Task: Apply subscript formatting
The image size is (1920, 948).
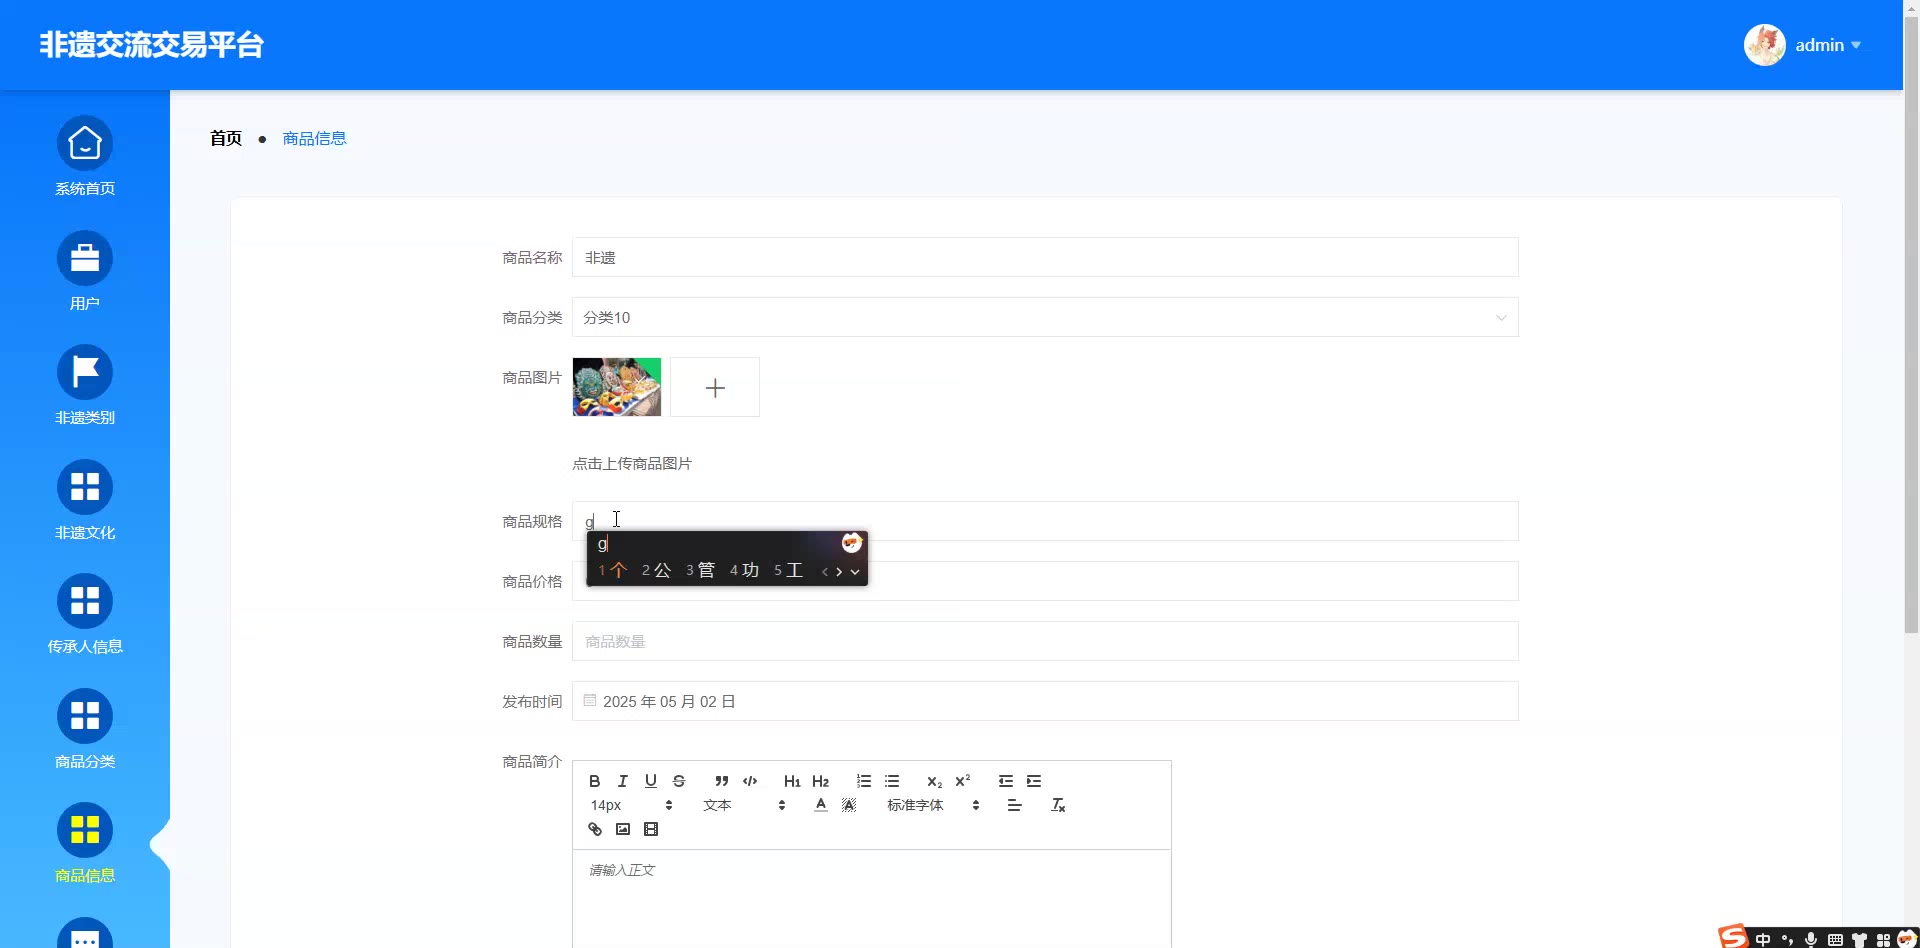Action: click(x=934, y=781)
